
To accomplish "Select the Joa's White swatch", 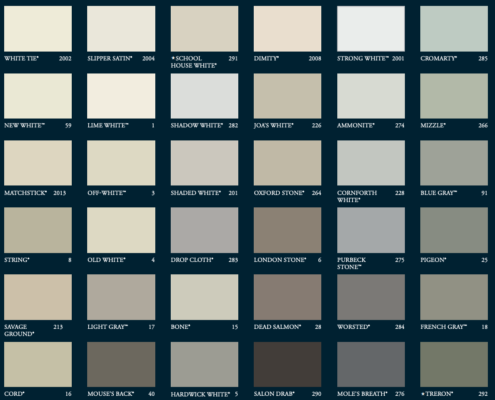I will point(287,96).
